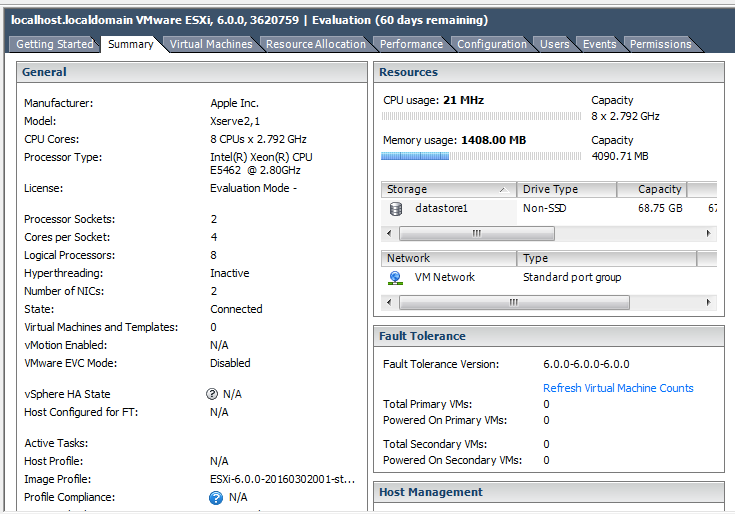The height and width of the screenshot is (514, 735).
Task: Sort by the Network column header
Action: [x=449, y=258]
